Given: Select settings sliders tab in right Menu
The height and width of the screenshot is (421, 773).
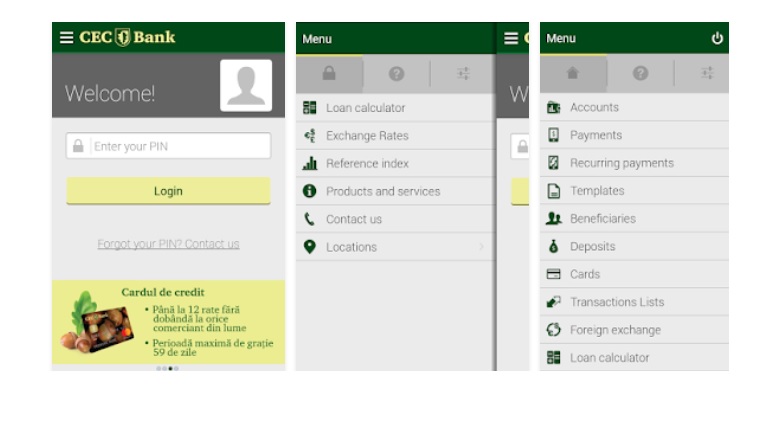Looking at the screenshot, I should [707, 73].
